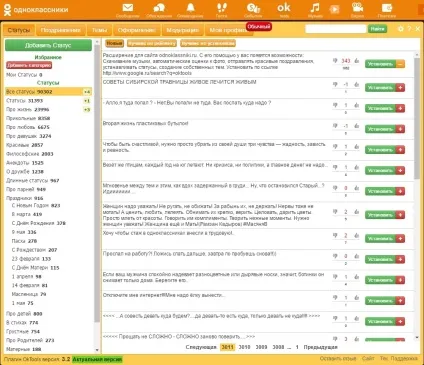
Task: Click the video play icon beside Music
Action: (x=334, y=9)
